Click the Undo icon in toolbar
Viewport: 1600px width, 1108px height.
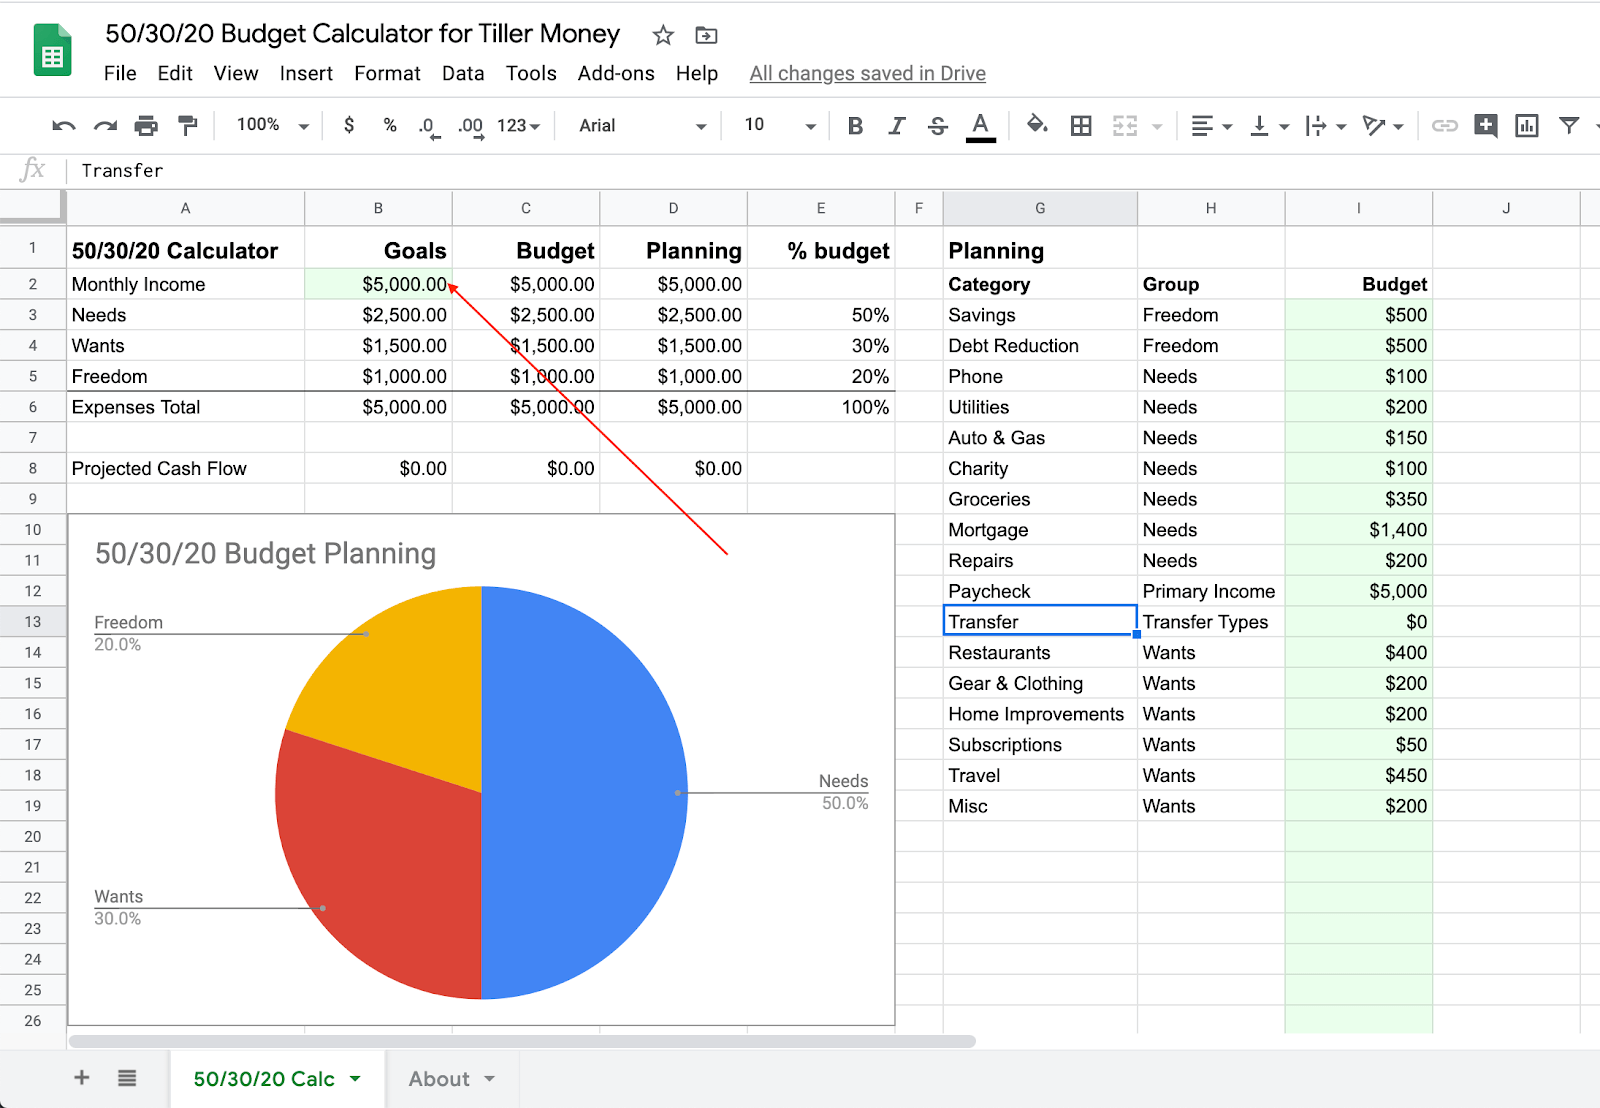click(x=64, y=126)
